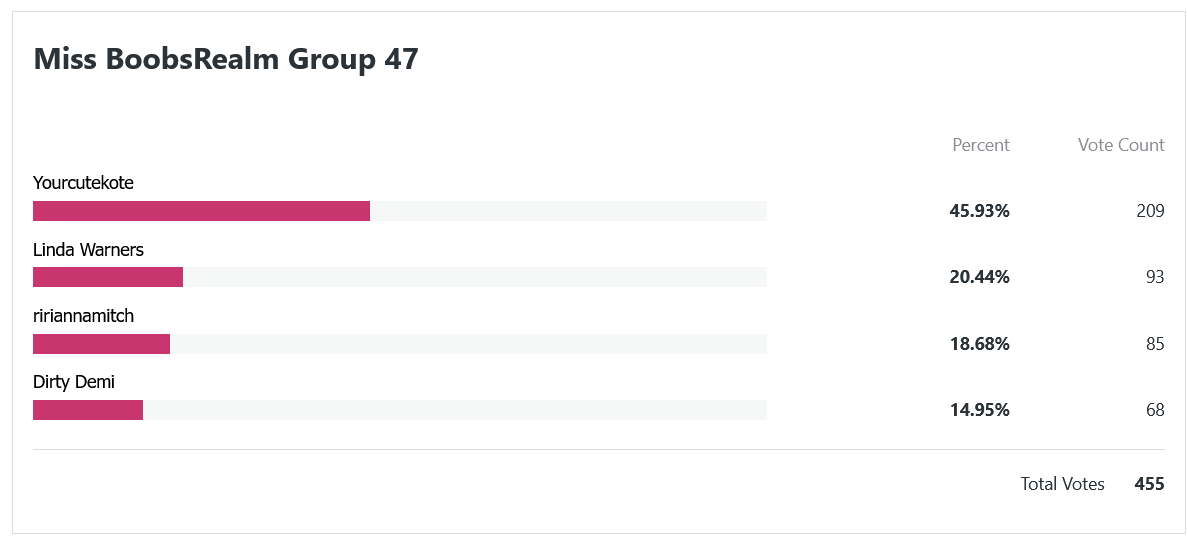This screenshot has height=537, width=1187.
Task: Select the Linda Warners option label
Action: pos(89,249)
